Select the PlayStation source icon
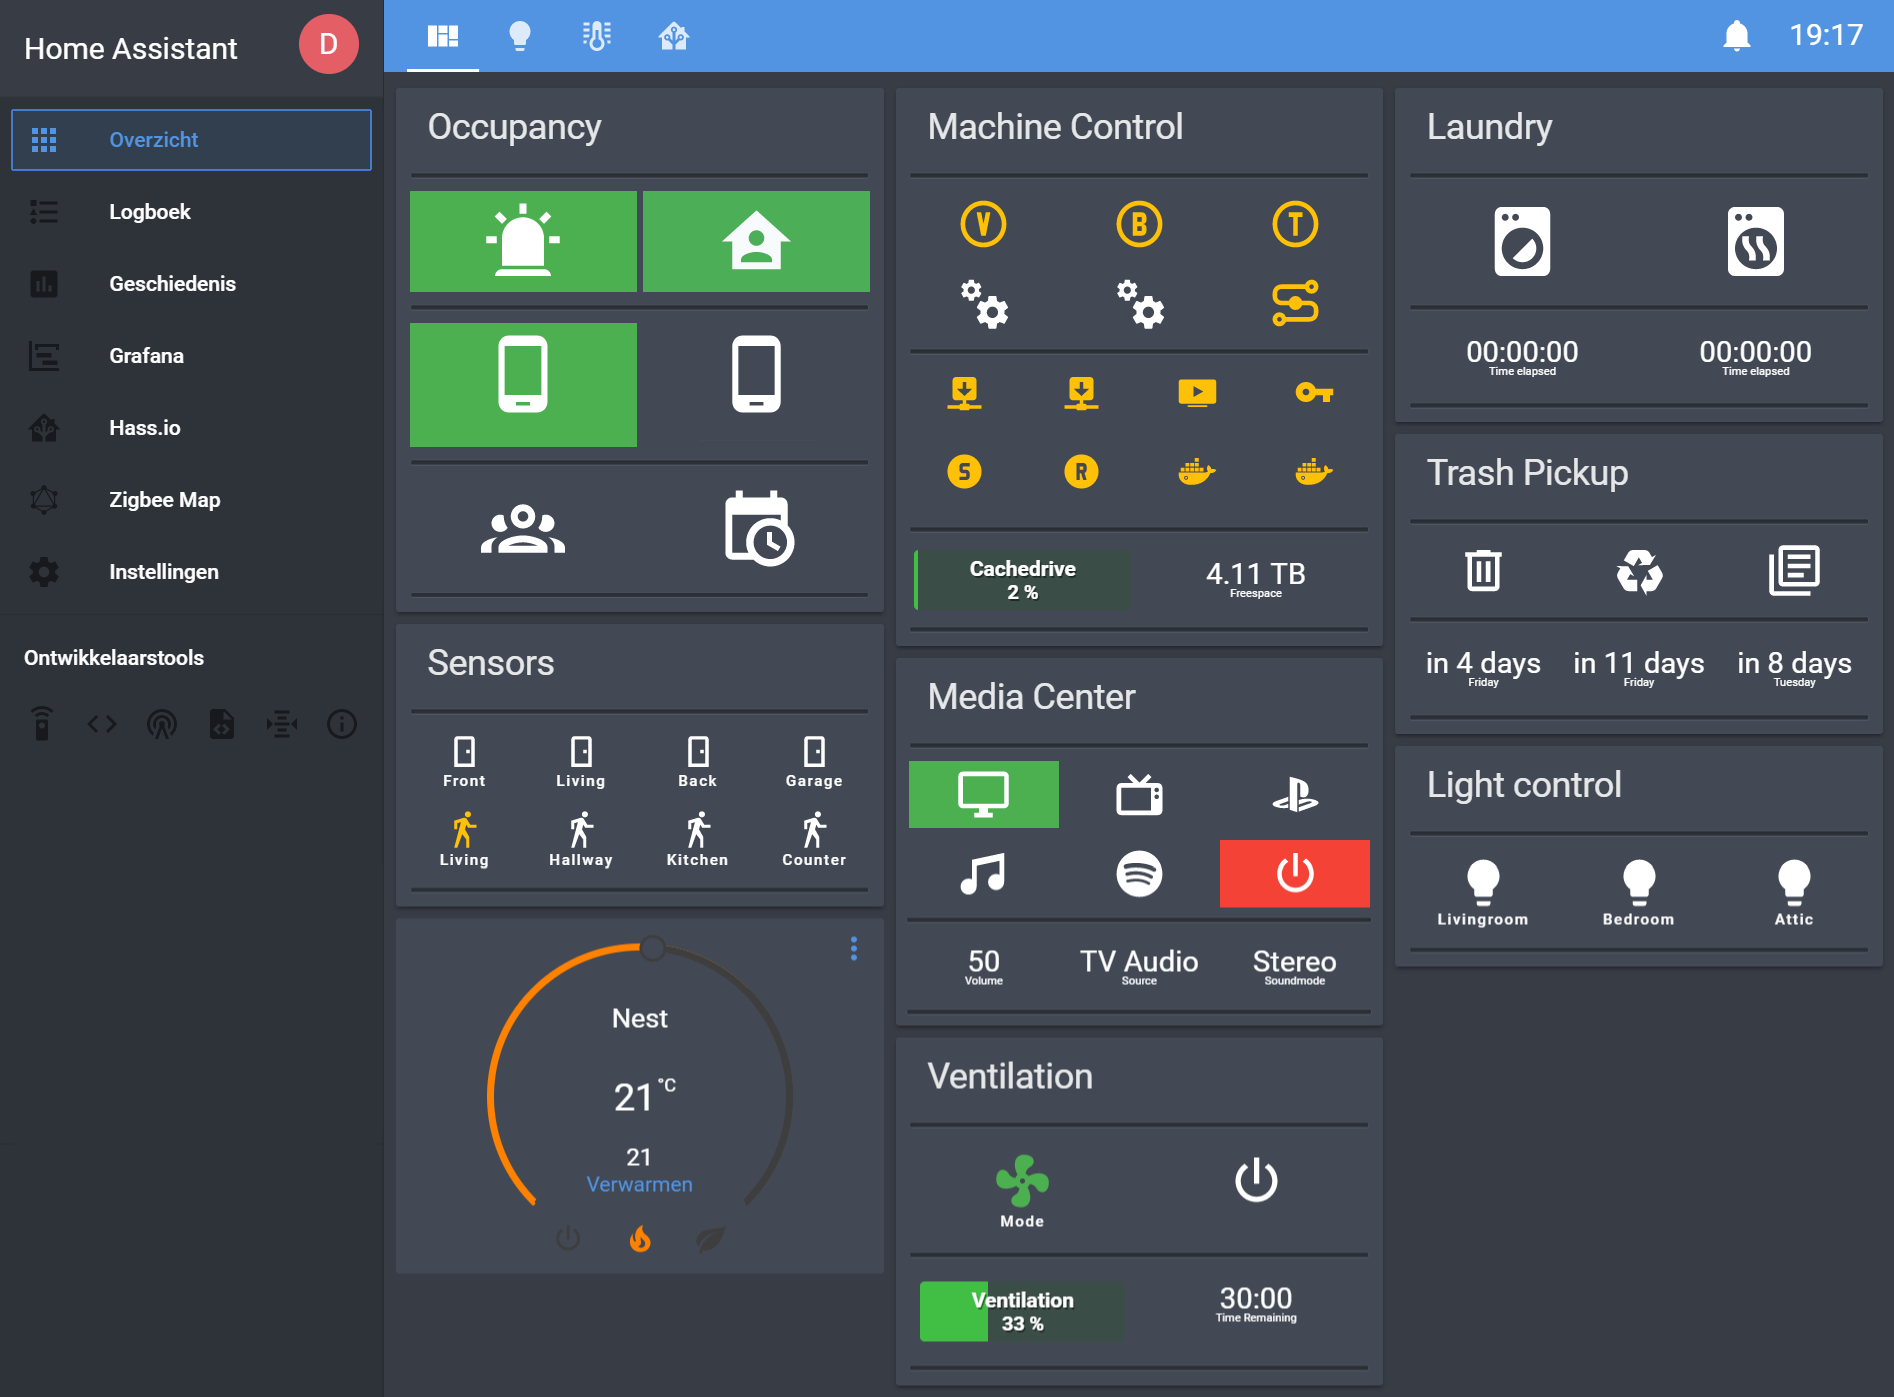1894x1397 pixels. coord(1294,795)
